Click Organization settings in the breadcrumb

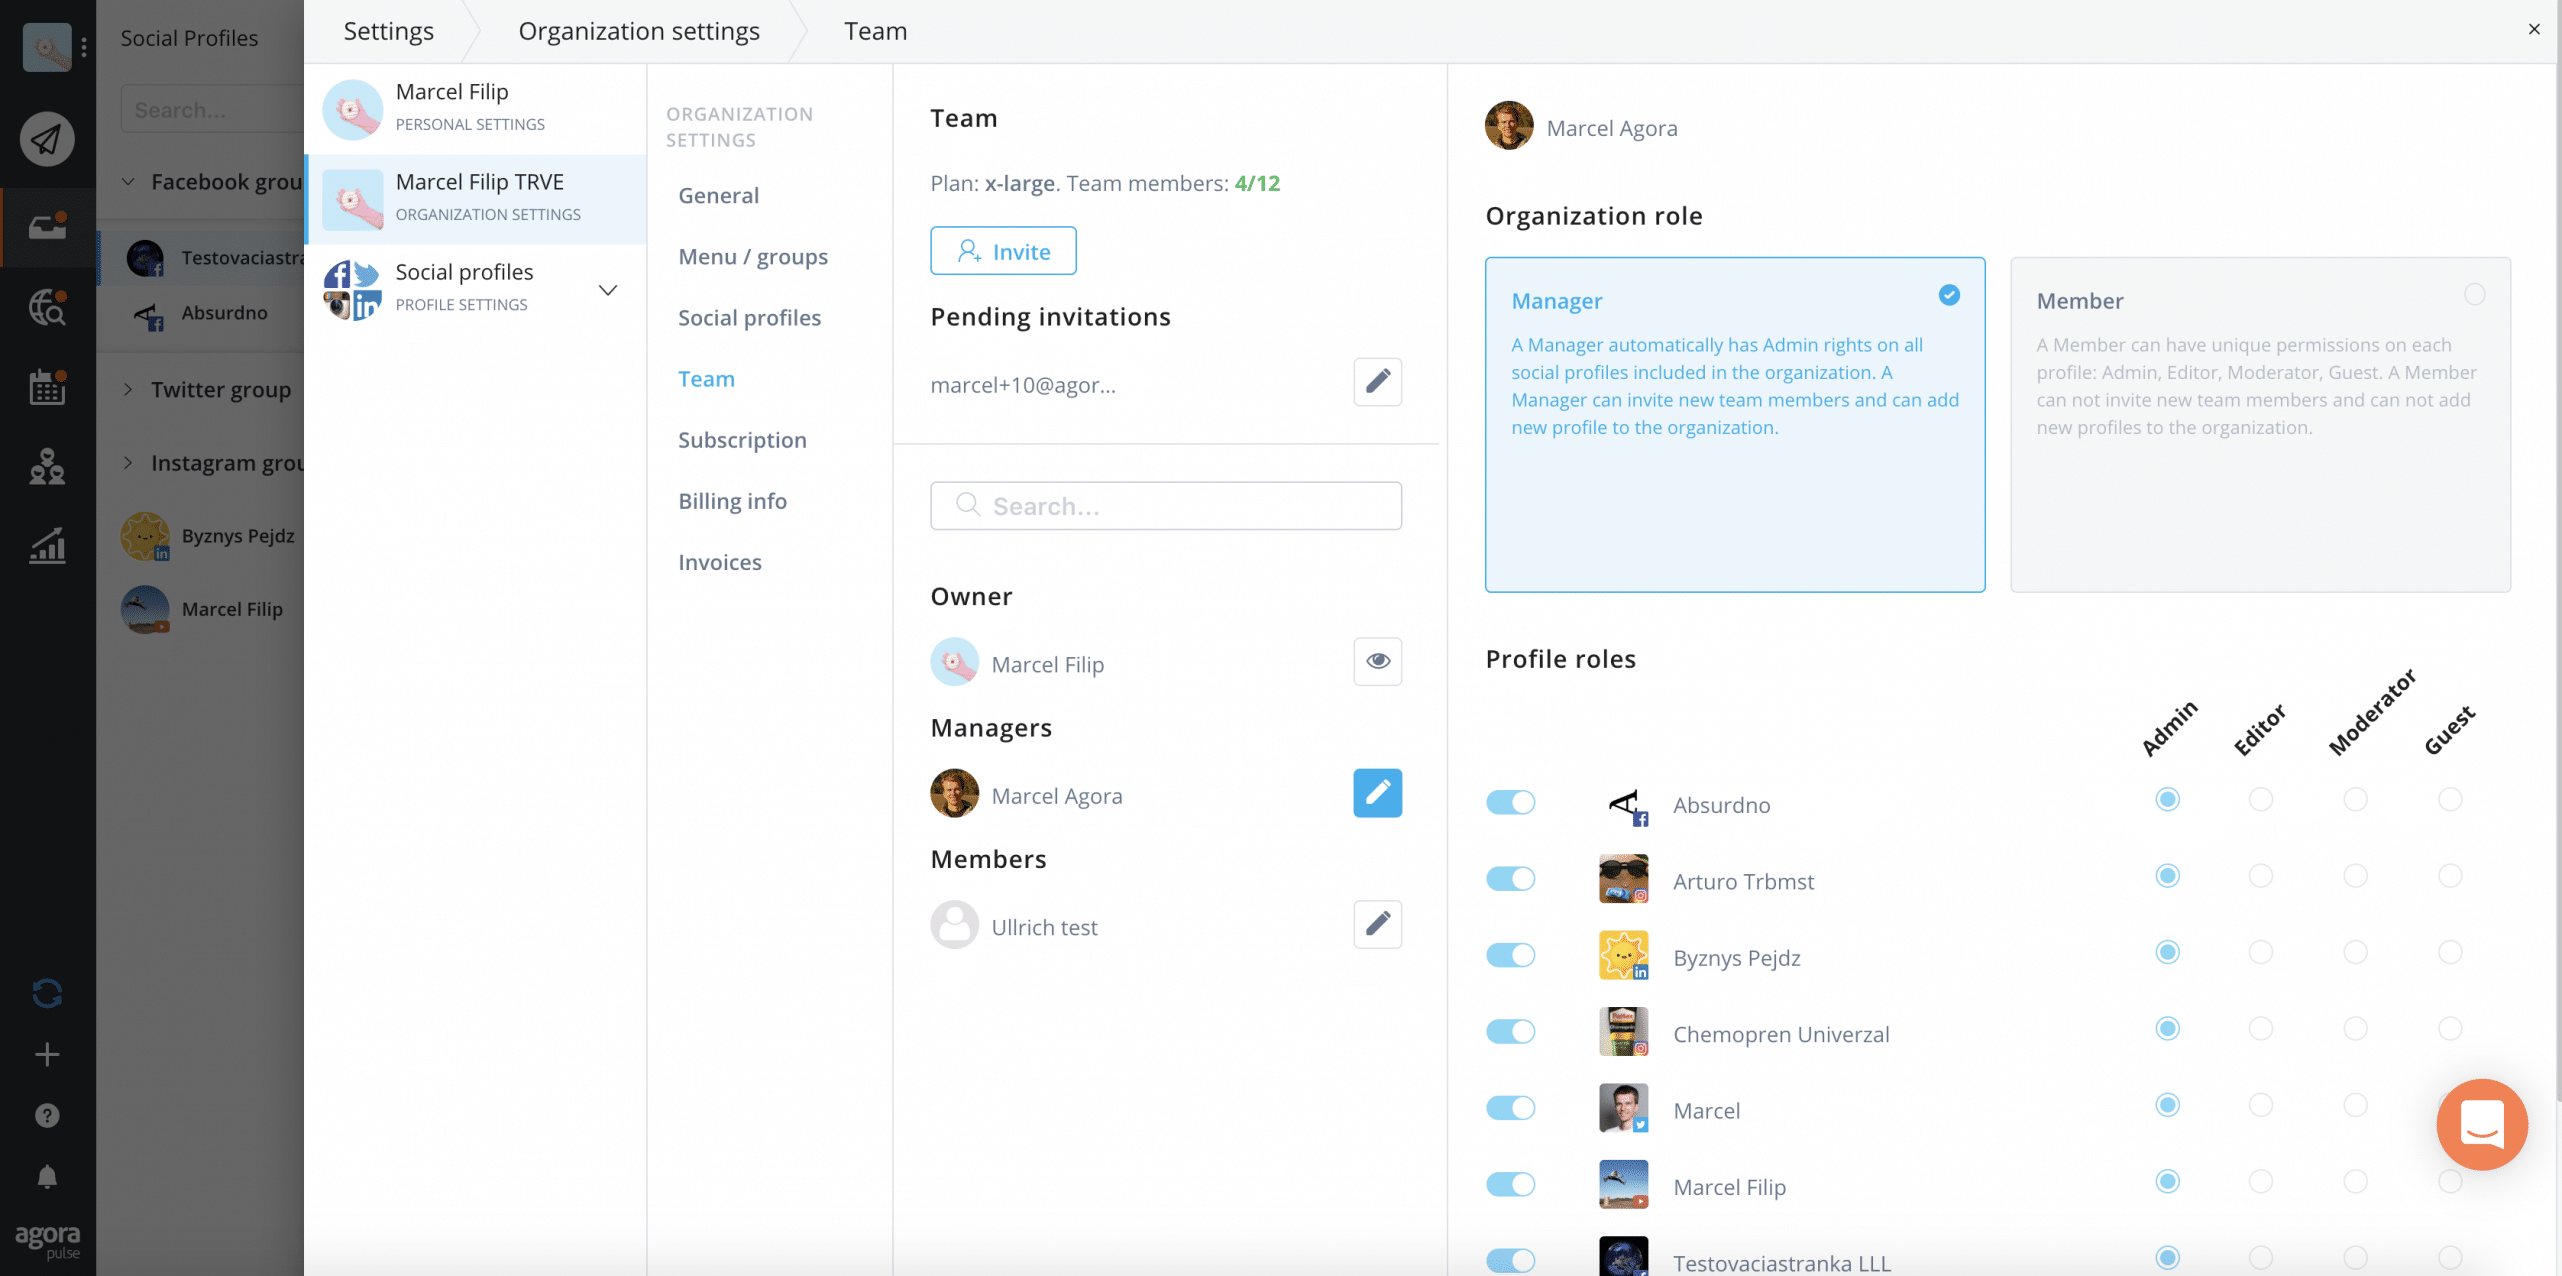pos(638,31)
